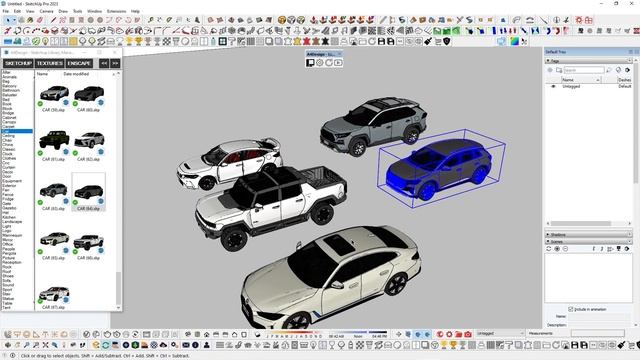Adjust the shadow time-of-day slider
Viewport: 640px width, 360px height.
coord(358,333)
